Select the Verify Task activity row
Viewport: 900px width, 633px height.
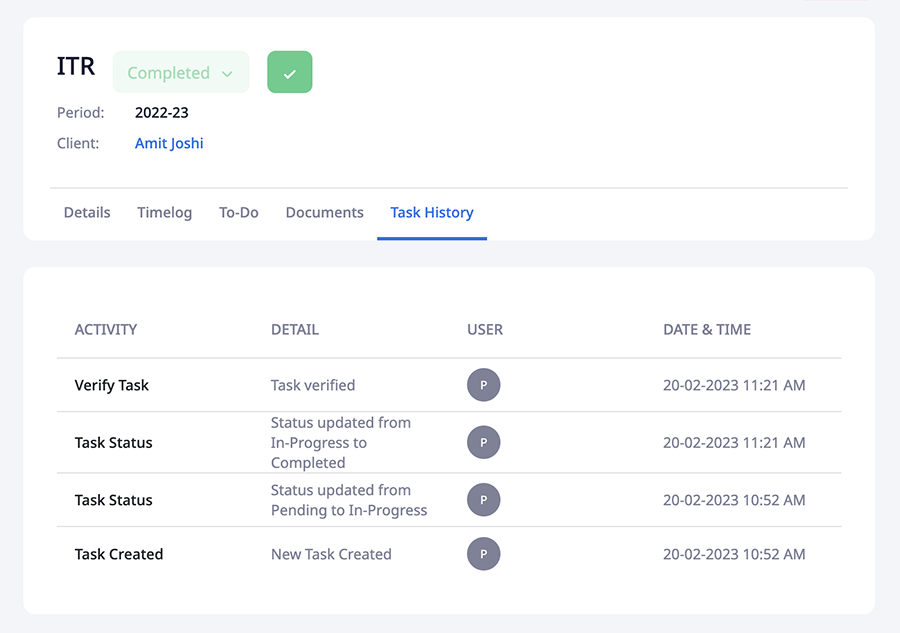pos(112,385)
